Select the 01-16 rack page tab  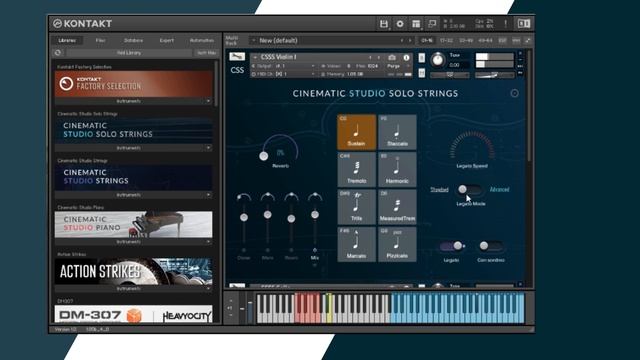tap(427, 40)
